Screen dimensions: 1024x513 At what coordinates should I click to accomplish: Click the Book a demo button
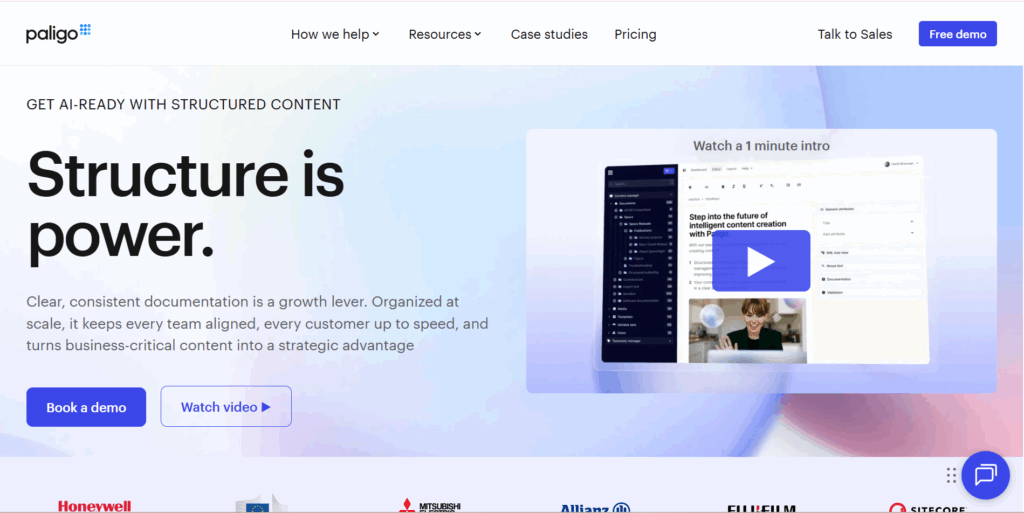[x=86, y=407]
